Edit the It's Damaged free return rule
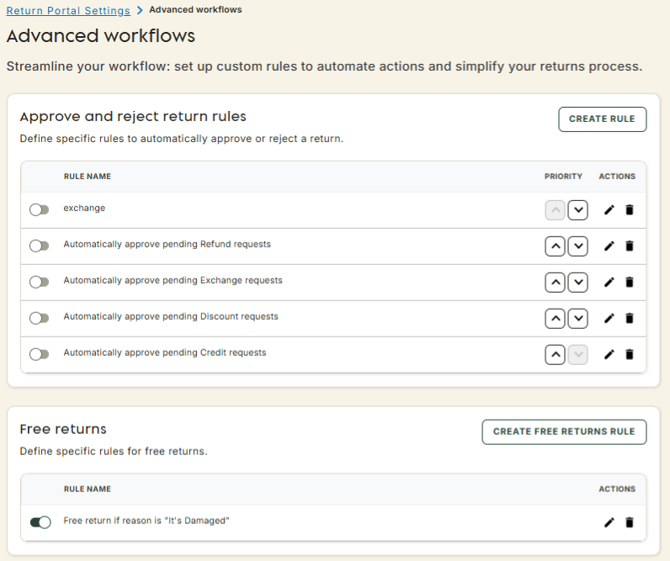This screenshot has width=670, height=561. coord(609,522)
